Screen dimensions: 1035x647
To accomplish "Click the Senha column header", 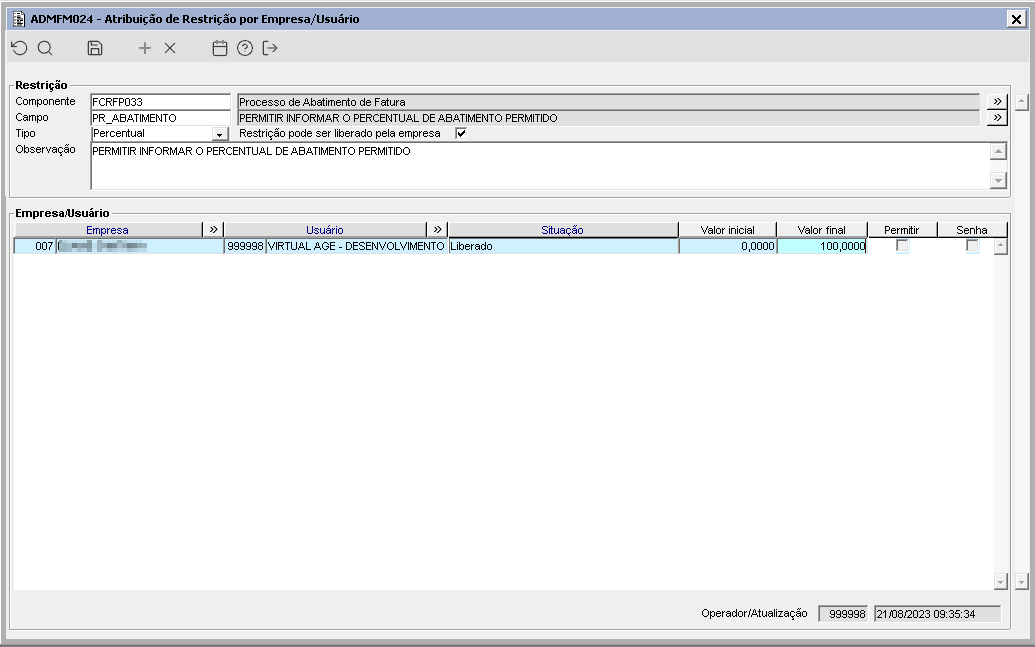I will [972, 230].
